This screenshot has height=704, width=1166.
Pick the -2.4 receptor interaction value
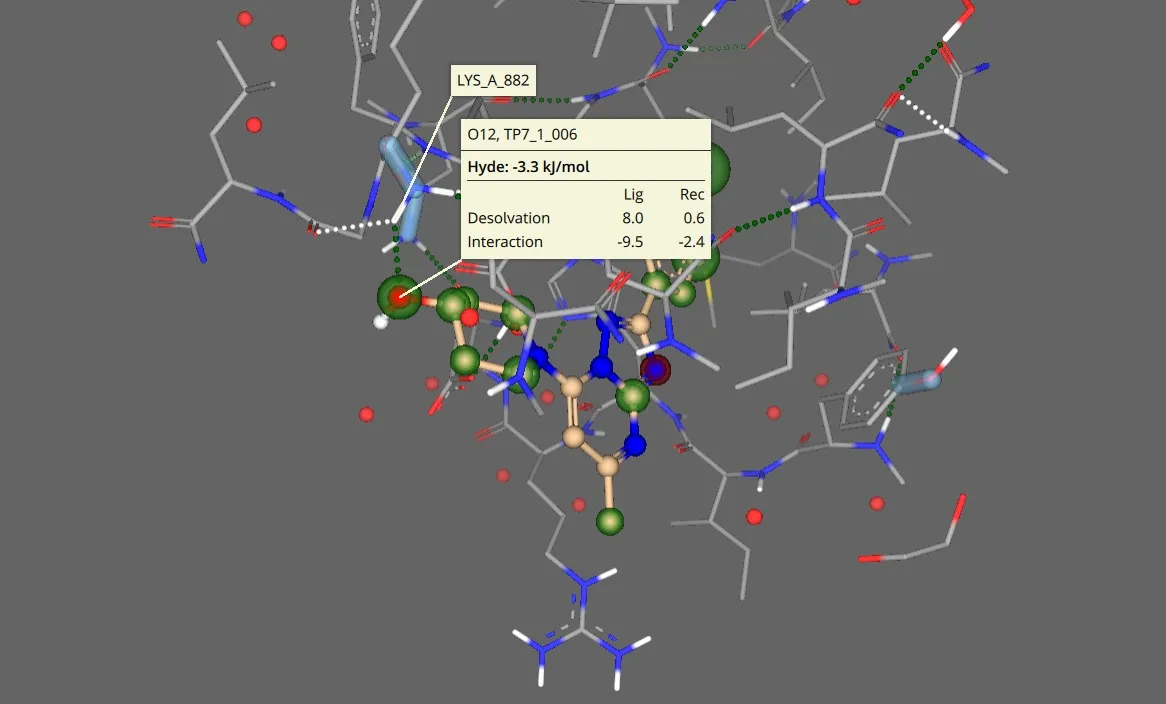[692, 242]
